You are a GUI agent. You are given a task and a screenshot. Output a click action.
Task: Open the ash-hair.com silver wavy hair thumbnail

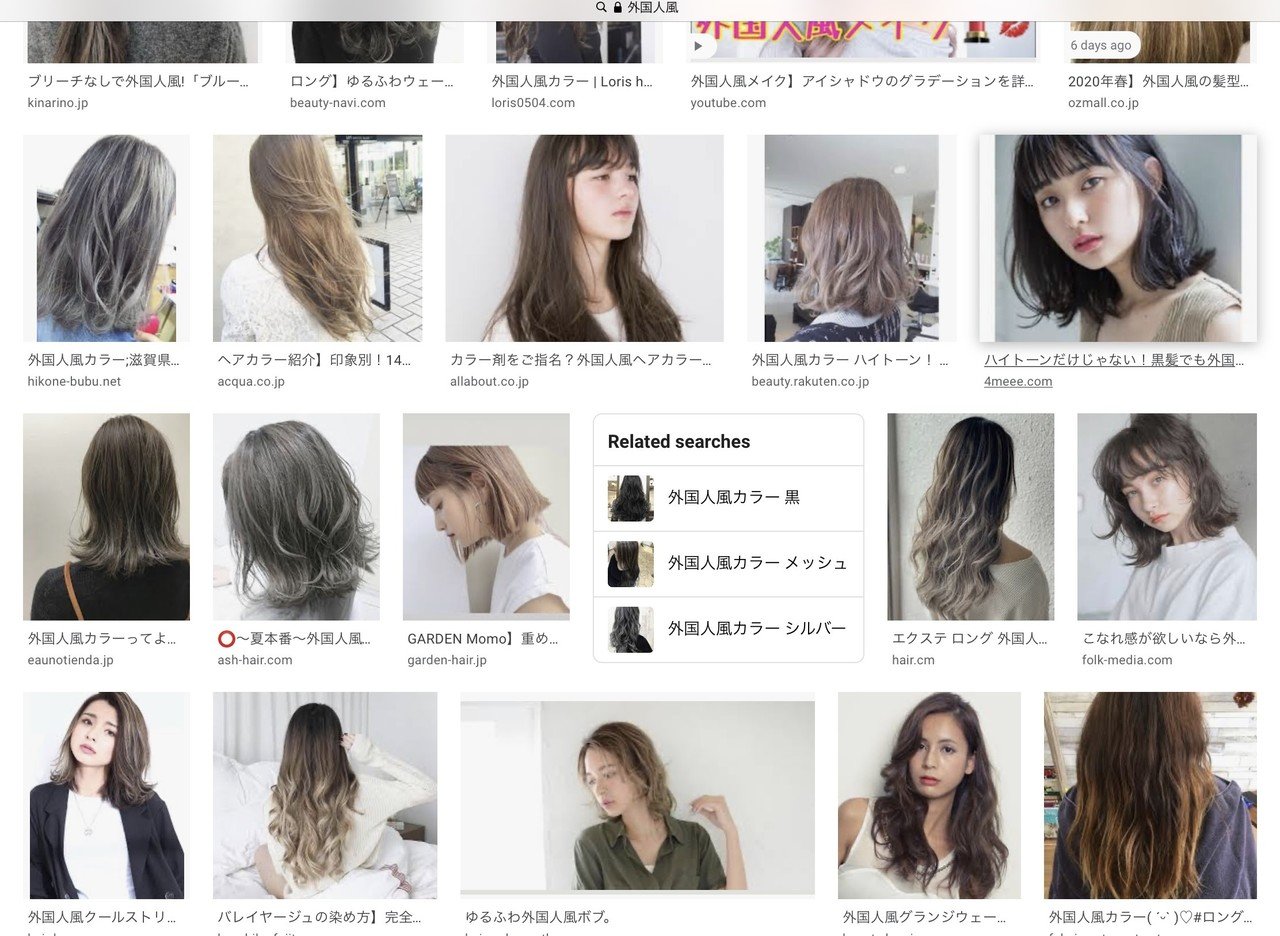pos(296,517)
